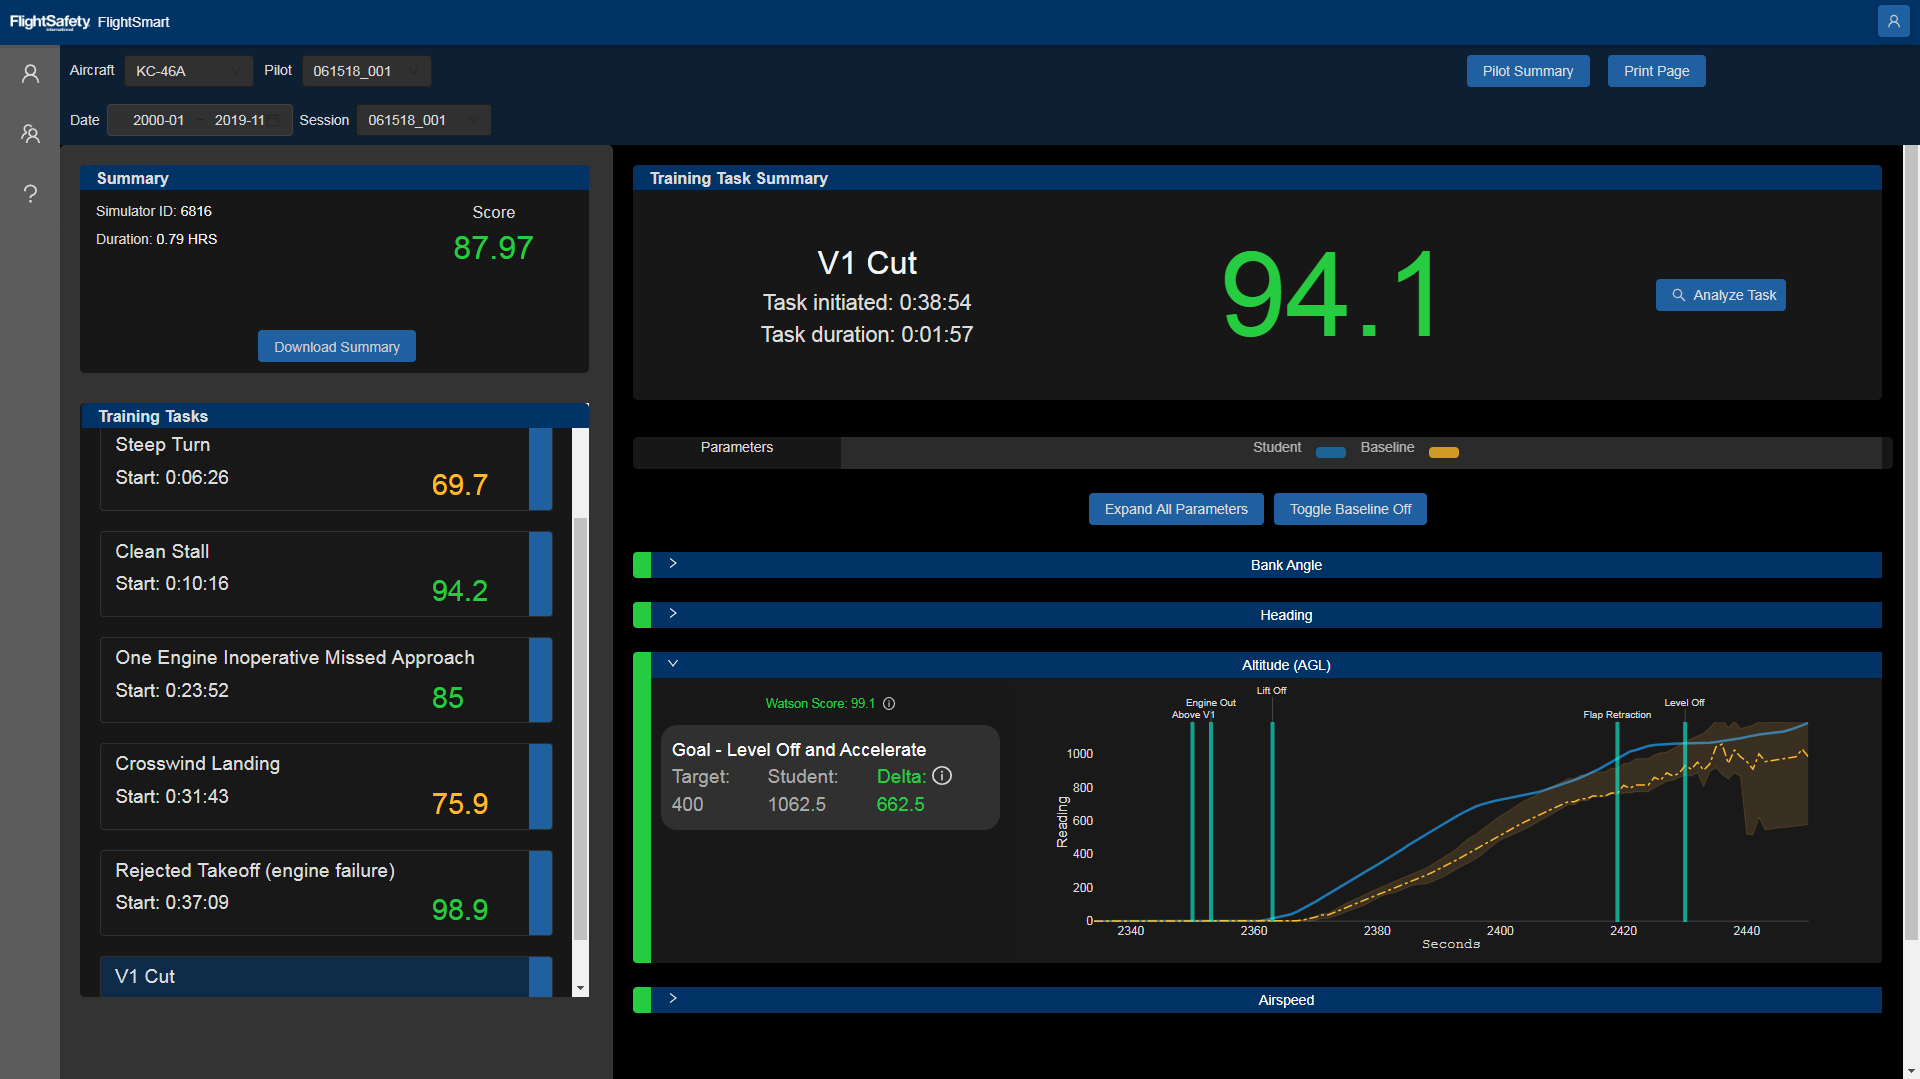Open the pilot profile sidebar icon

pyautogui.click(x=30, y=73)
